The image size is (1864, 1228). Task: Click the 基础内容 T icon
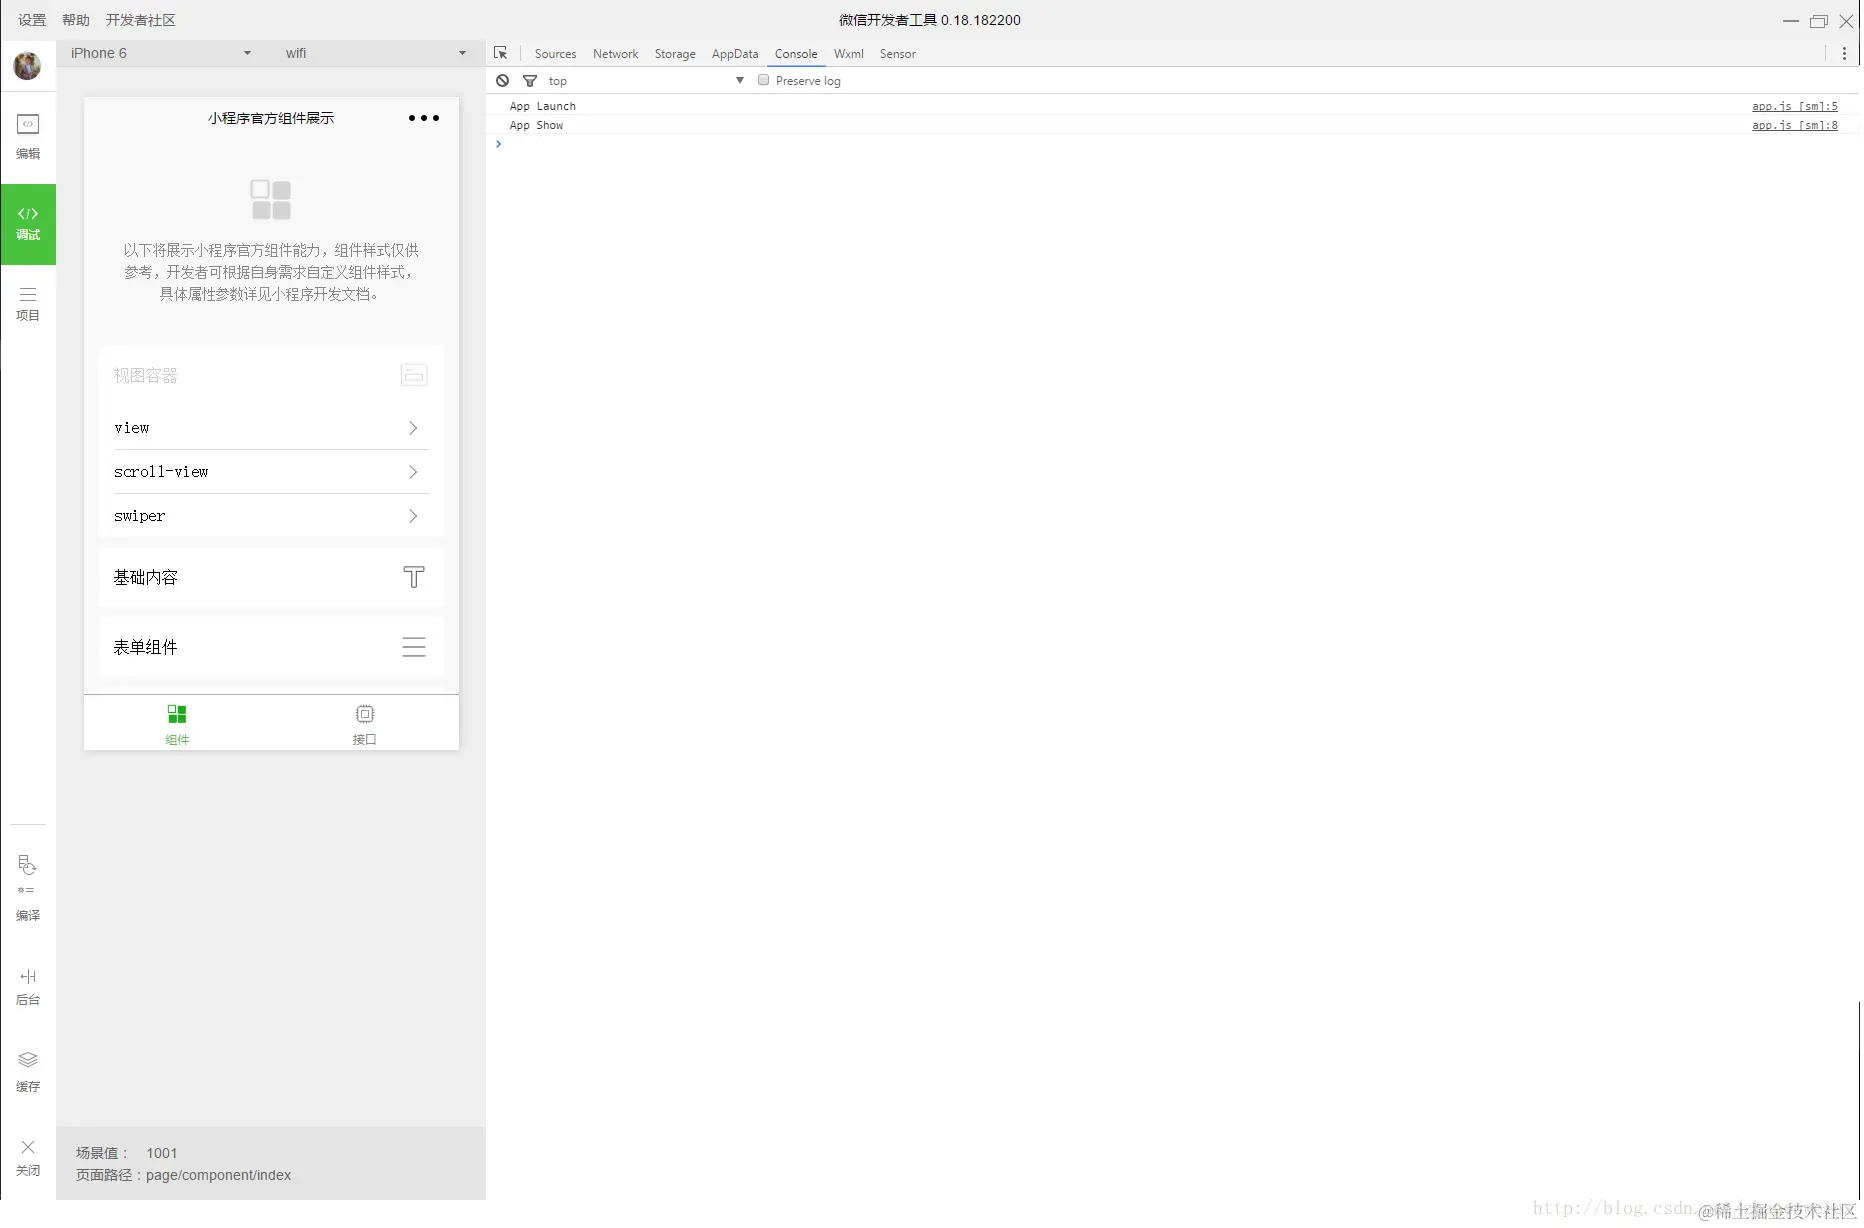[414, 577]
